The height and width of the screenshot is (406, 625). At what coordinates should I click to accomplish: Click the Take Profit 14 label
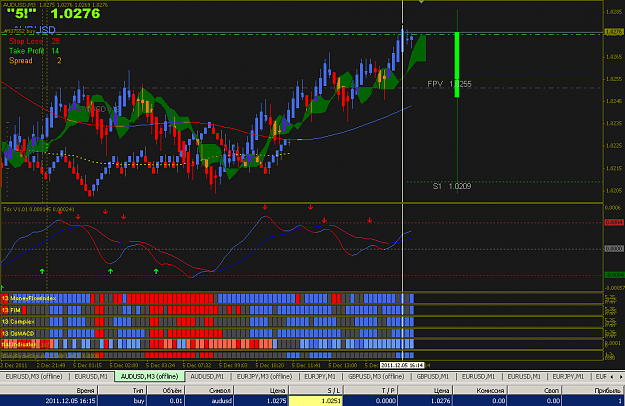(x=34, y=51)
